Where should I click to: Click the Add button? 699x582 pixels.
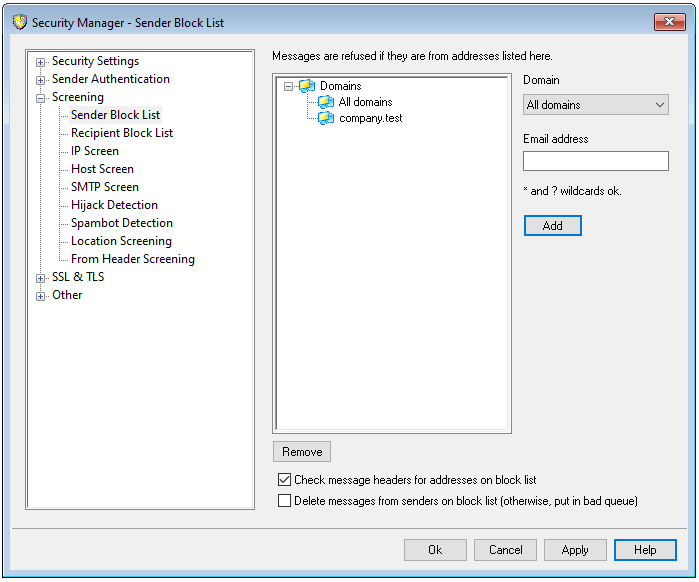[552, 226]
